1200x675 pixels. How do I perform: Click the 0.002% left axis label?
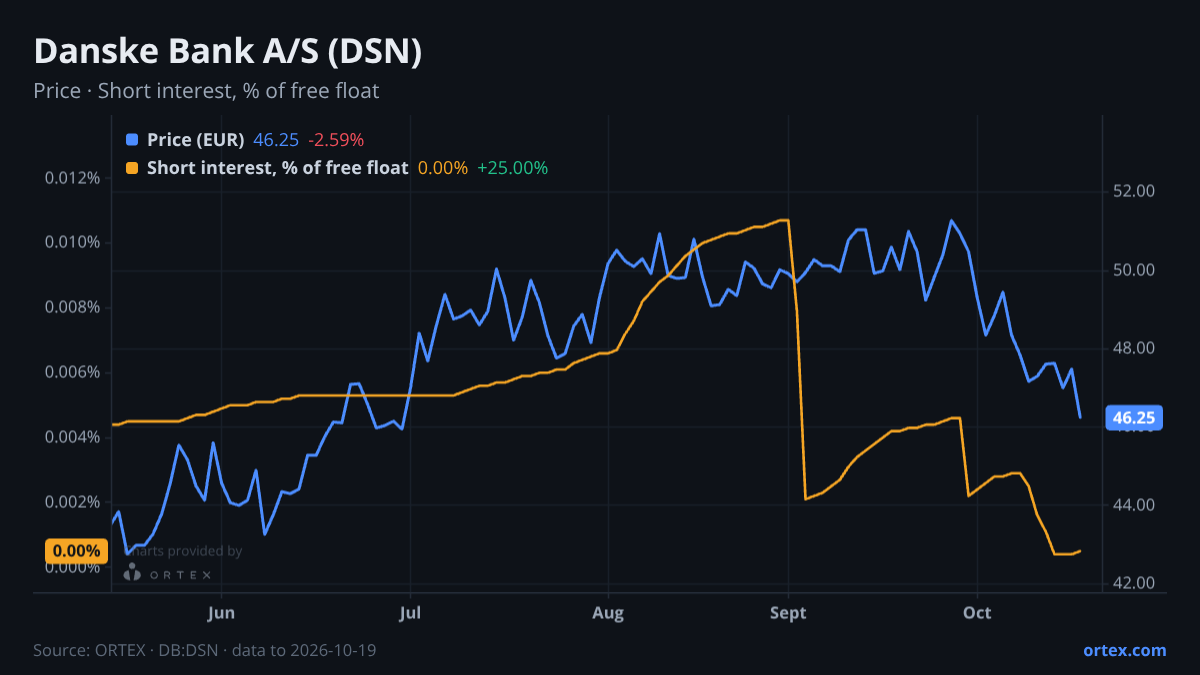click(72, 502)
